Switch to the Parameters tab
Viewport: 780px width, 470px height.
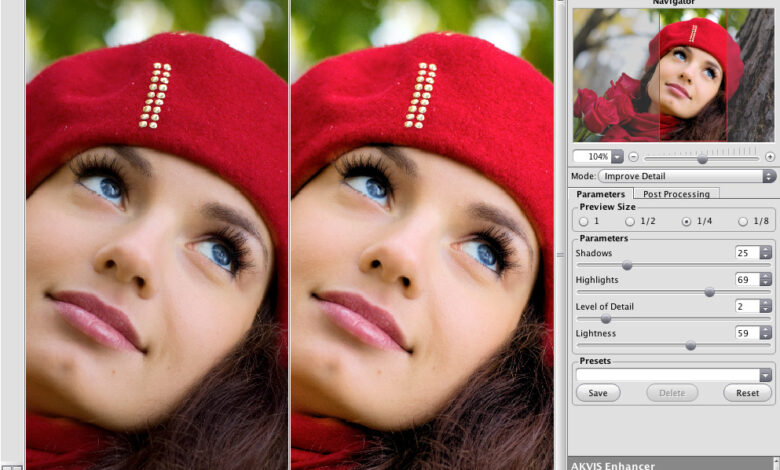(600, 194)
